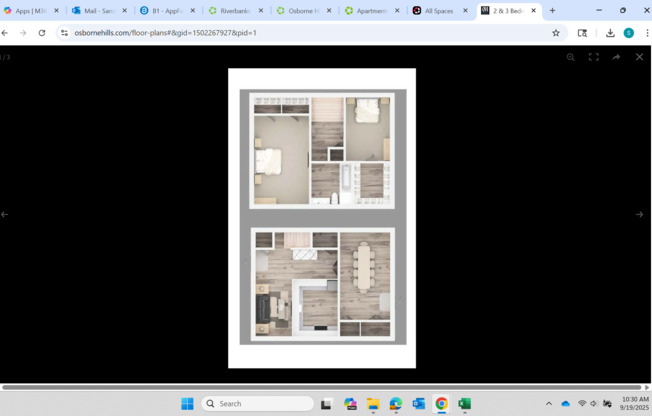Show the previous gallery image
The image size is (652, 416).
5,215
